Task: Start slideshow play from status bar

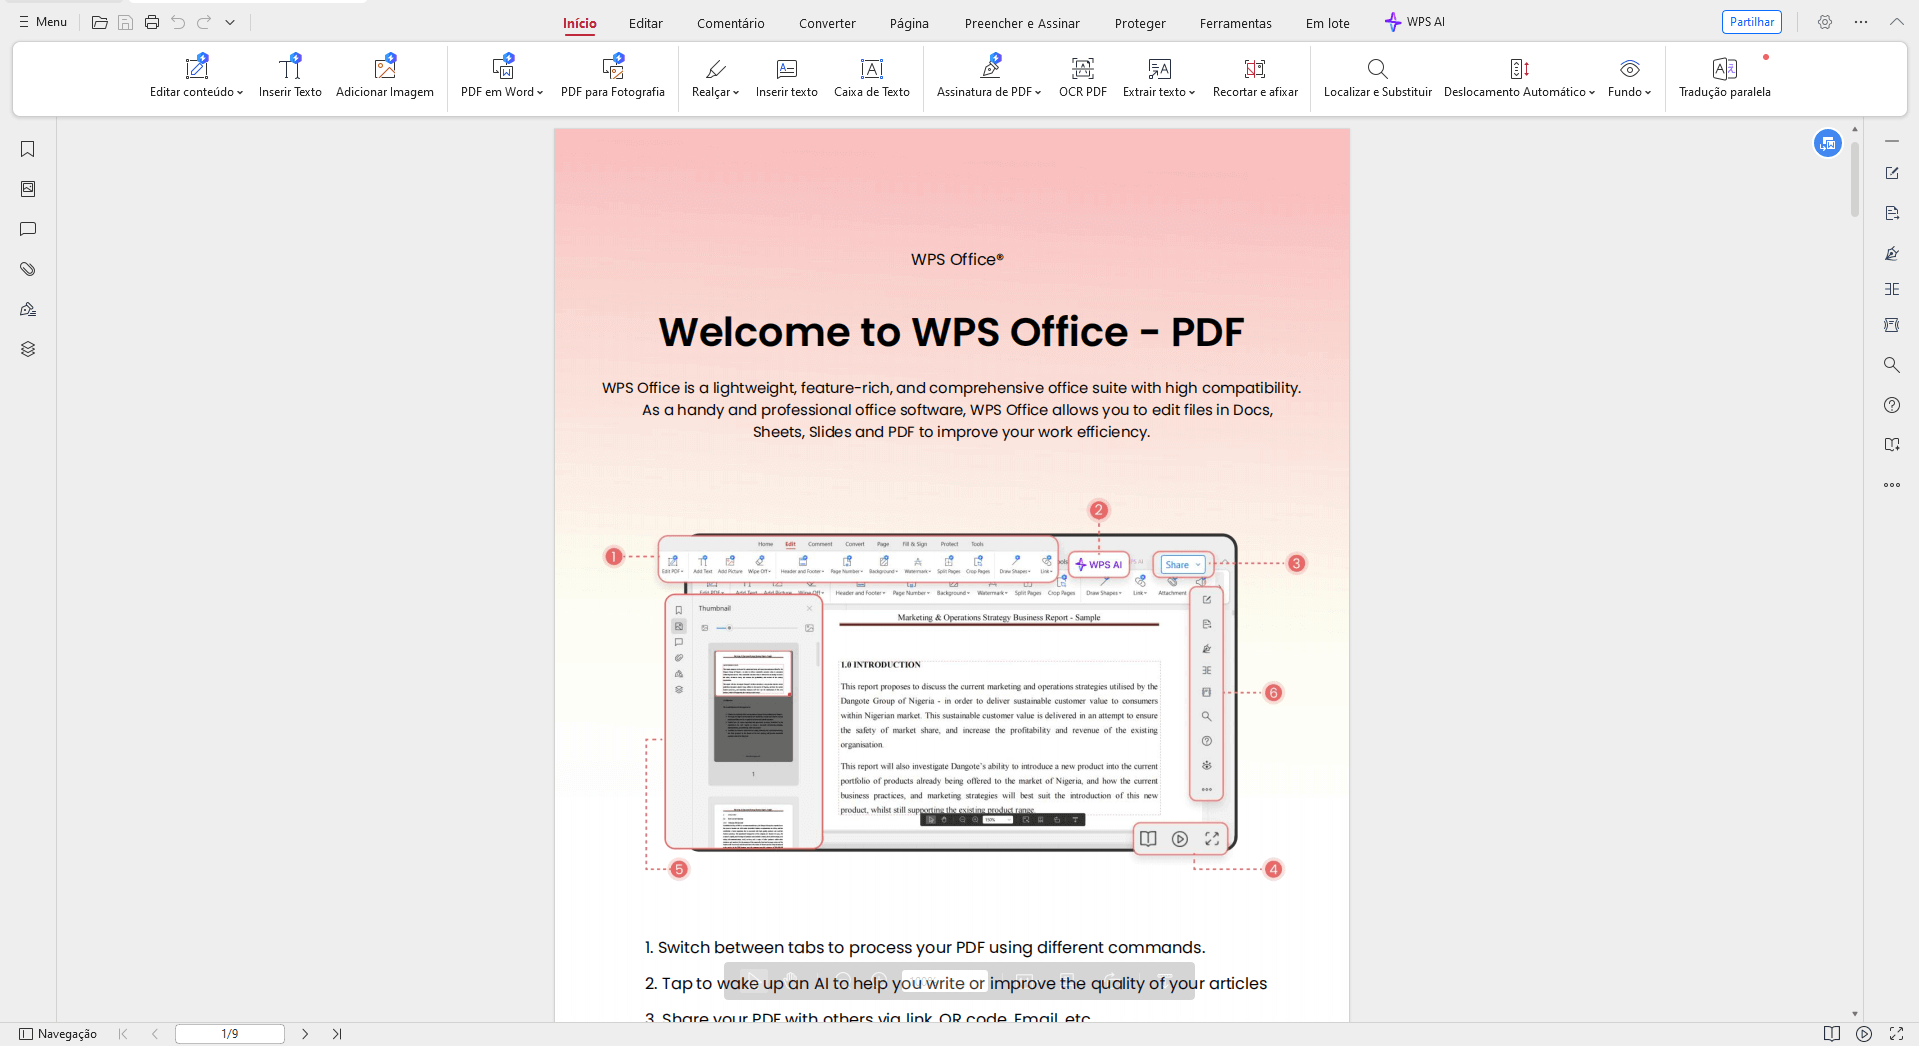Action: [x=1864, y=1034]
